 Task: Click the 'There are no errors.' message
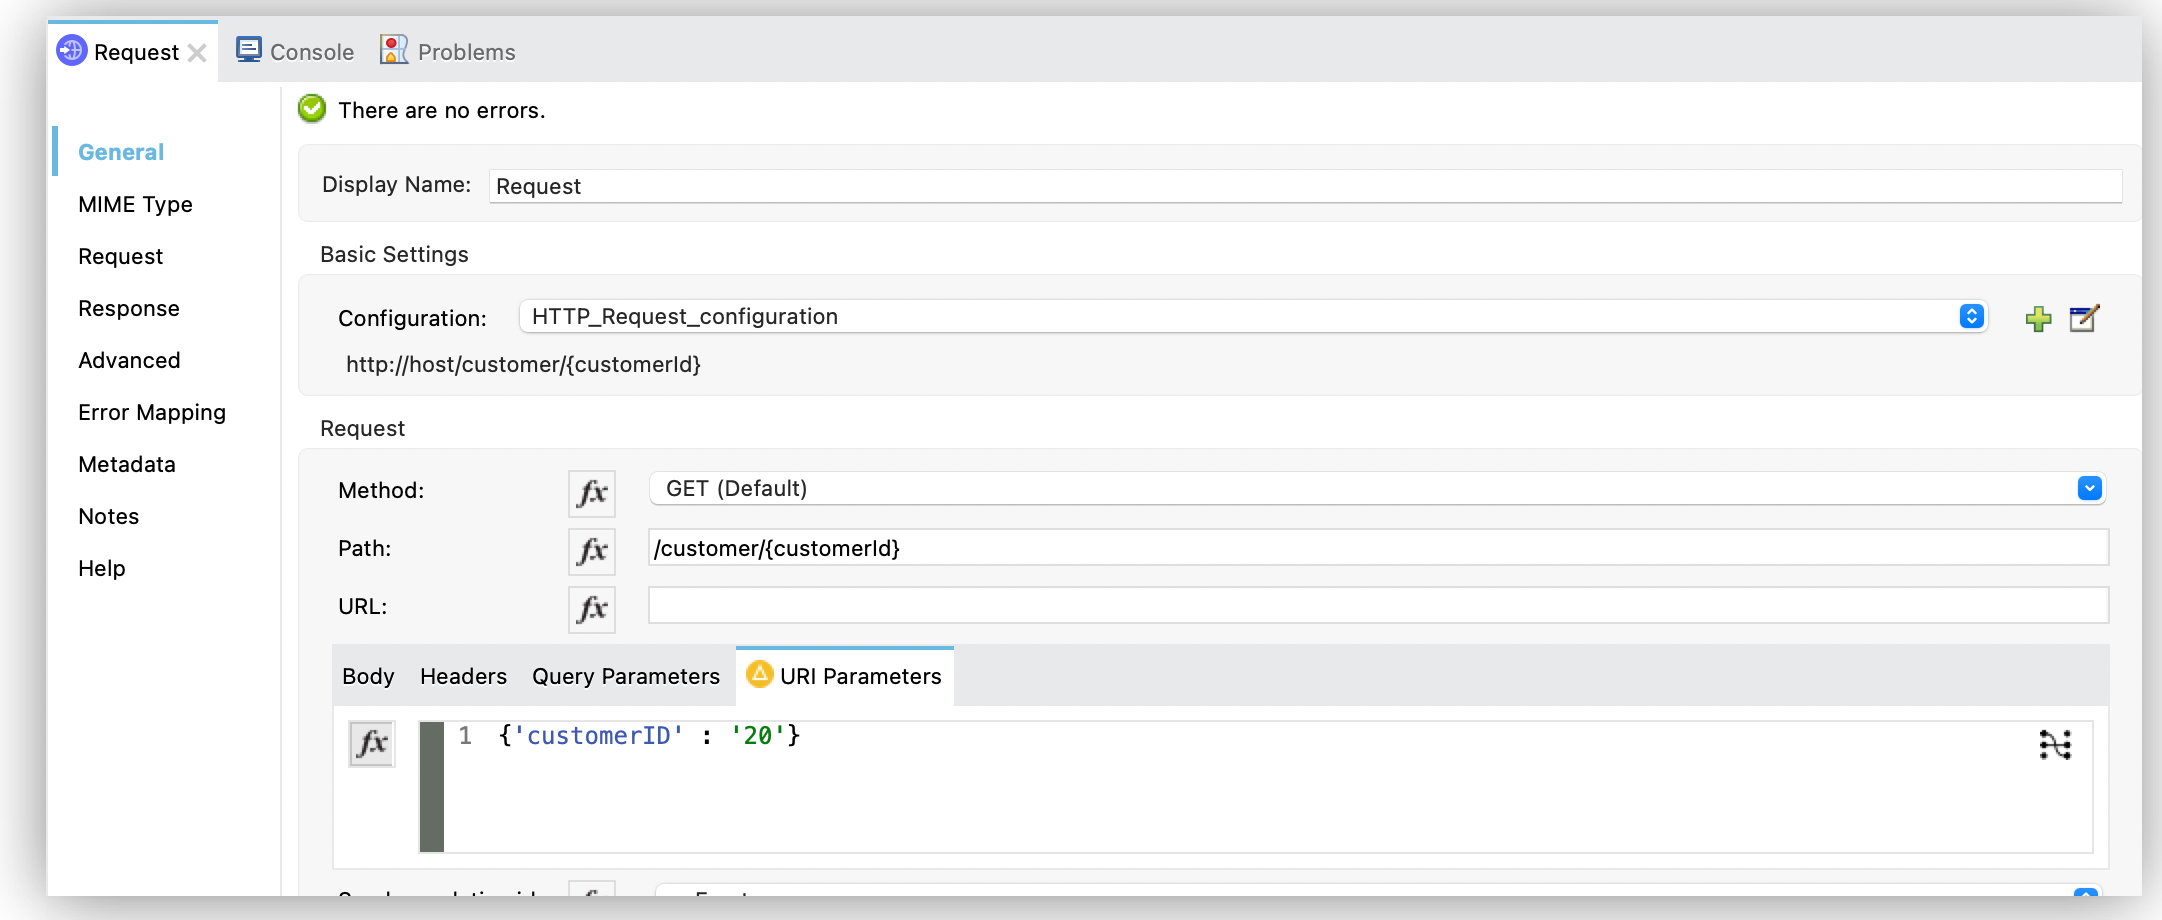[x=441, y=110]
